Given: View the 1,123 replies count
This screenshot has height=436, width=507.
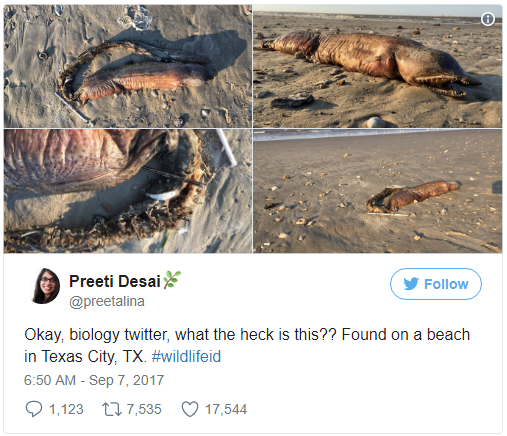Looking at the screenshot, I should pos(66,409).
